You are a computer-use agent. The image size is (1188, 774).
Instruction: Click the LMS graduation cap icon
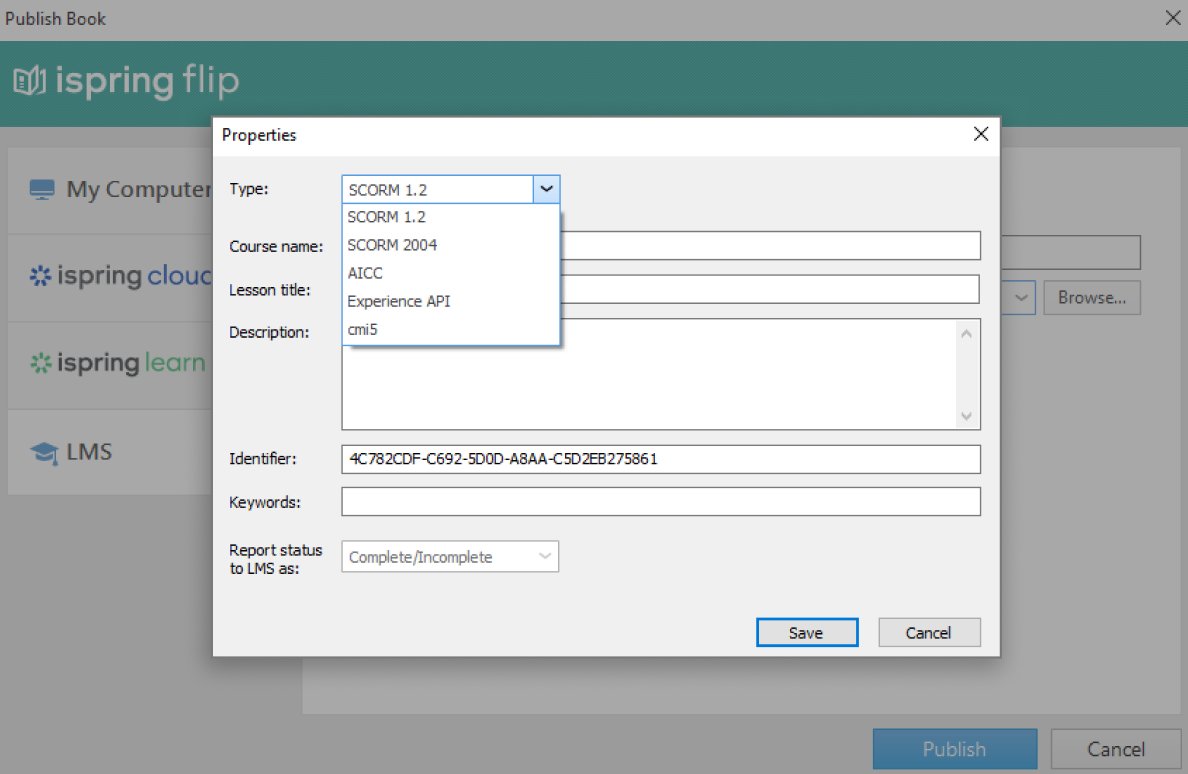click(43, 453)
